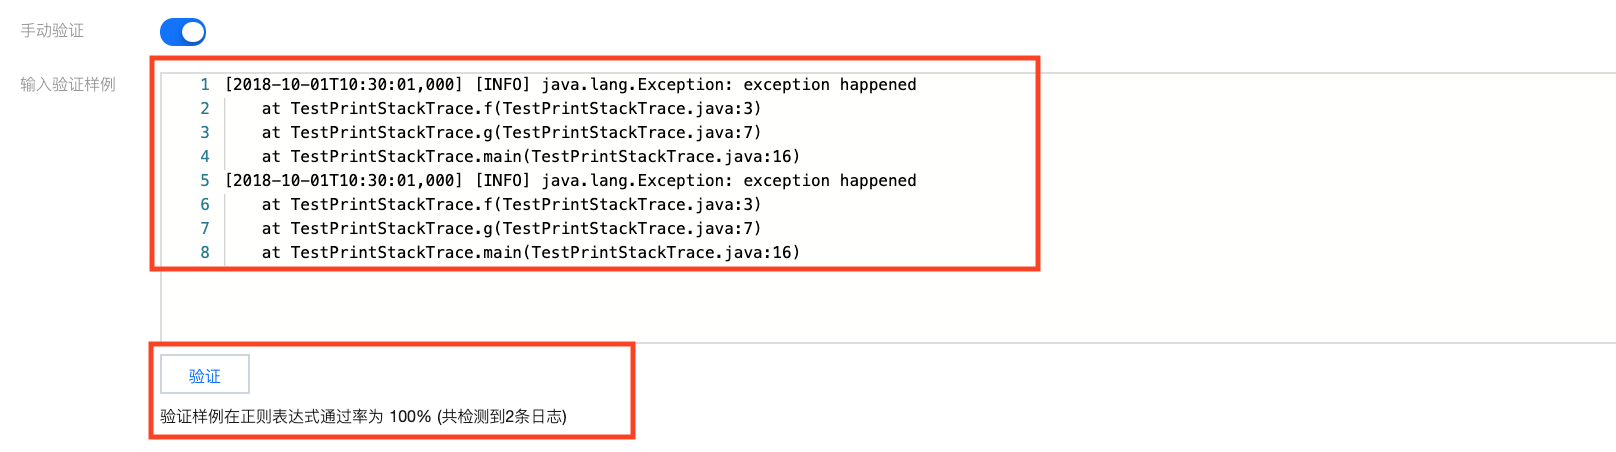Place cursor in line 1 exception log text
The height and width of the screenshot is (452, 1616).
click(x=570, y=85)
